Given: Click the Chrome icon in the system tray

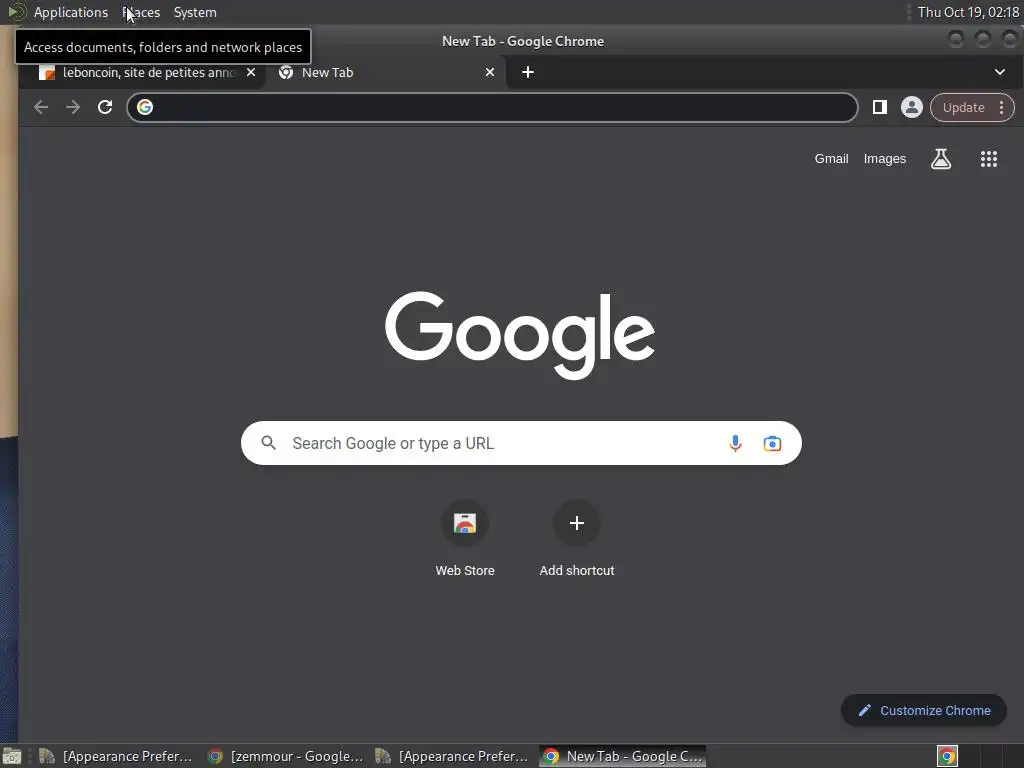Looking at the screenshot, I should pyautogui.click(x=947, y=756).
